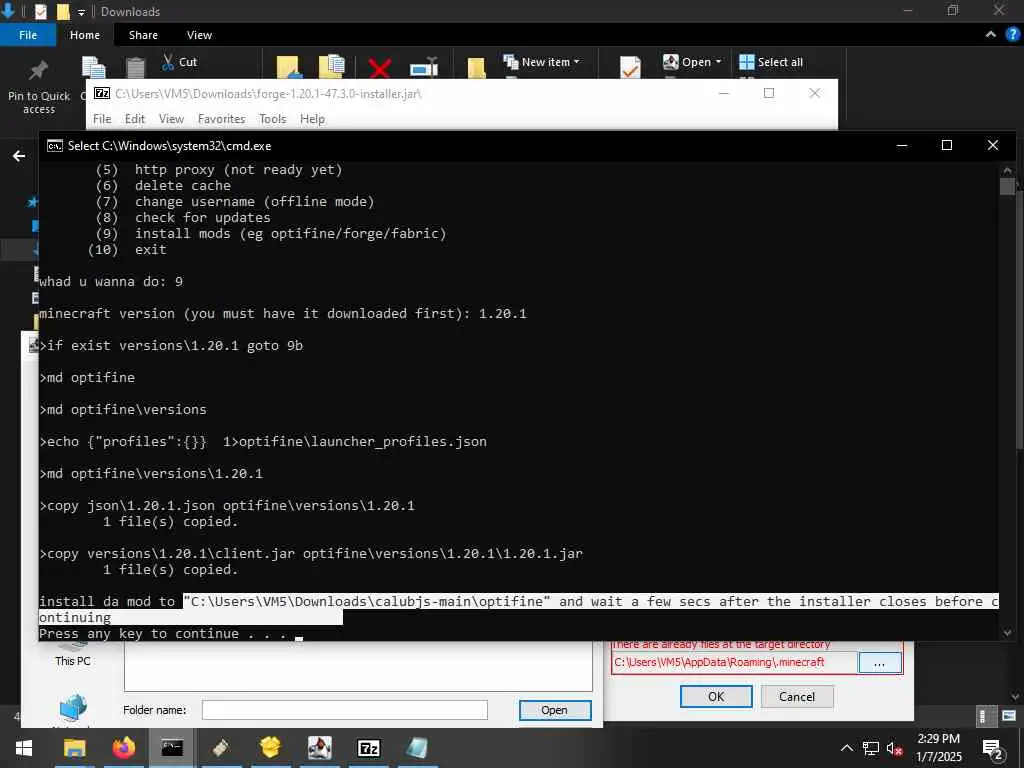The width and height of the screenshot is (1024, 768).
Task: Open 7-Zip View menu
Action: (x=171, y=119)
